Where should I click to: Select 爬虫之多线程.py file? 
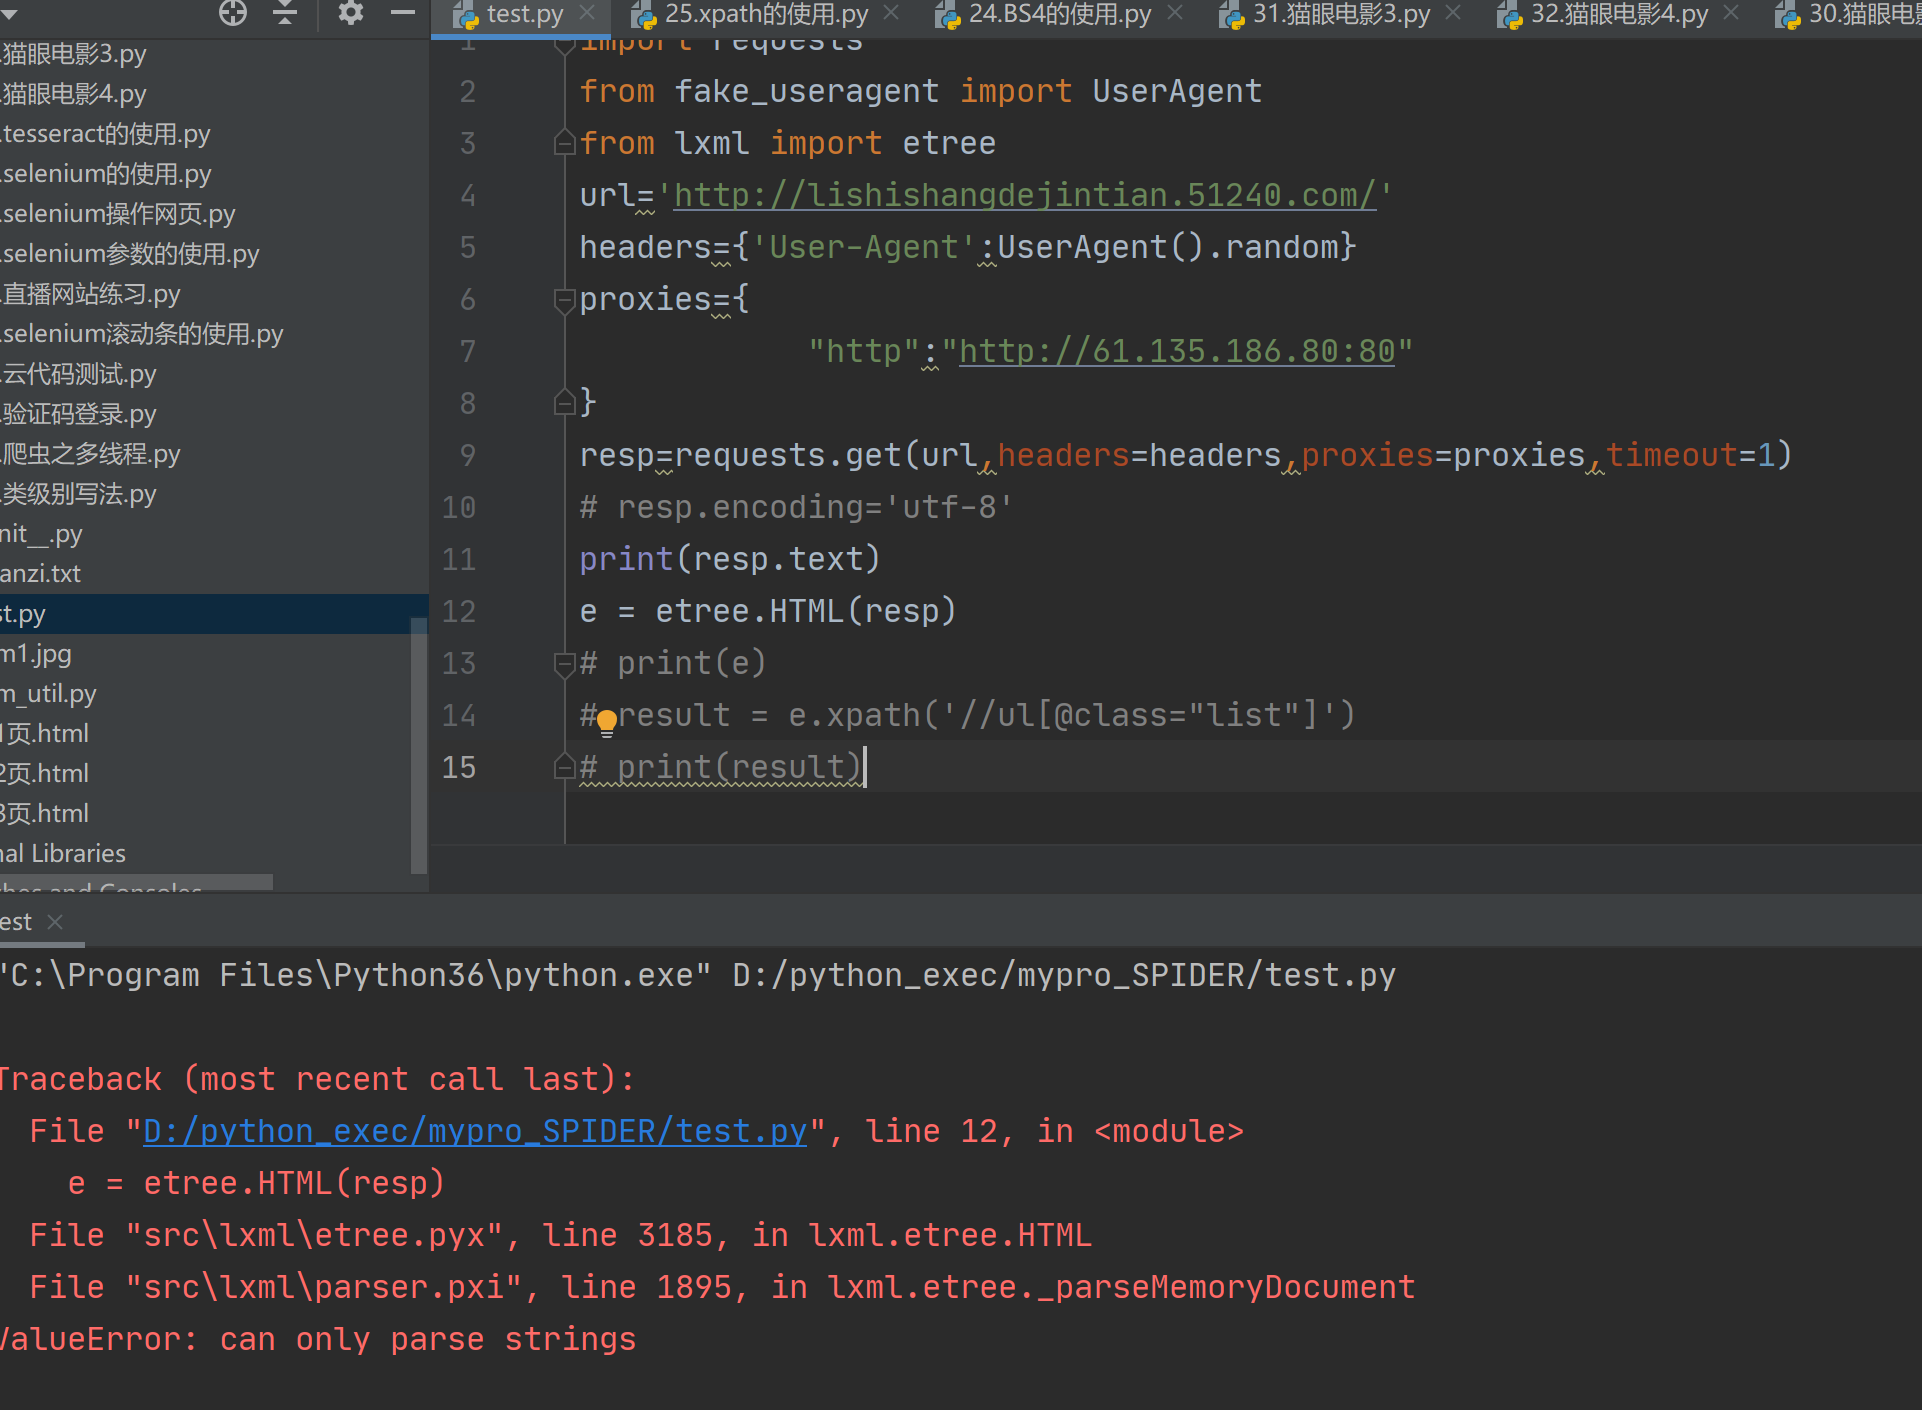point(90,454)
